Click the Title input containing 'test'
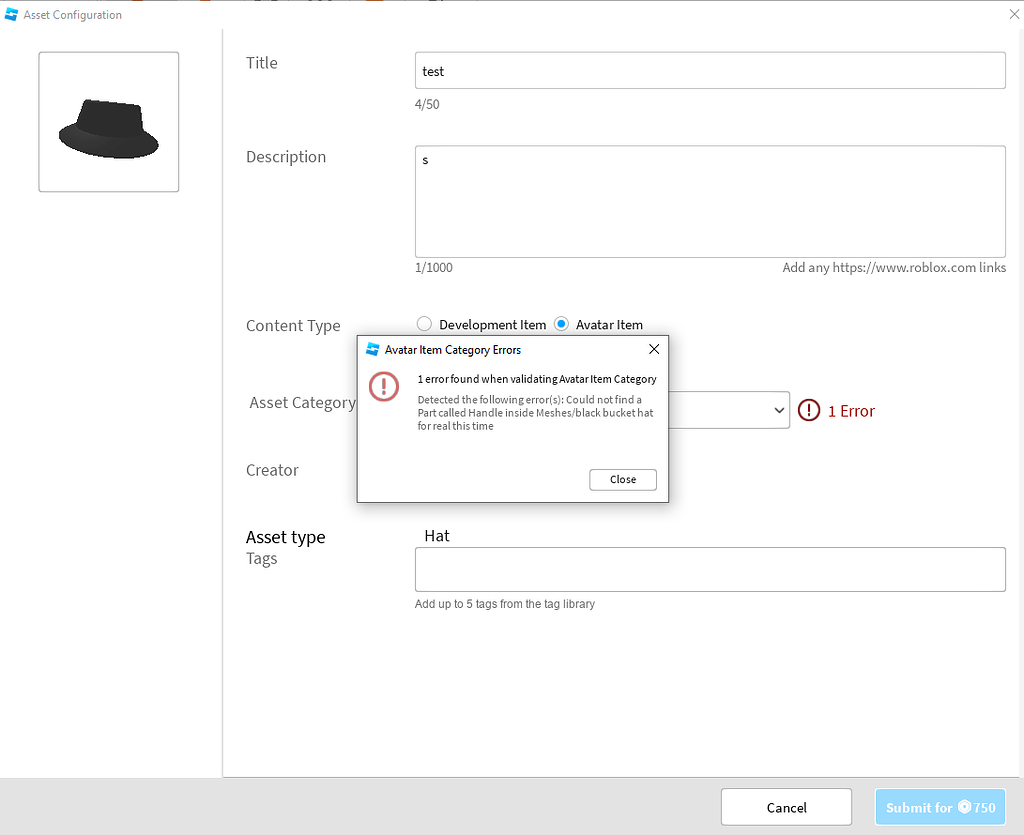 [710, 70]
